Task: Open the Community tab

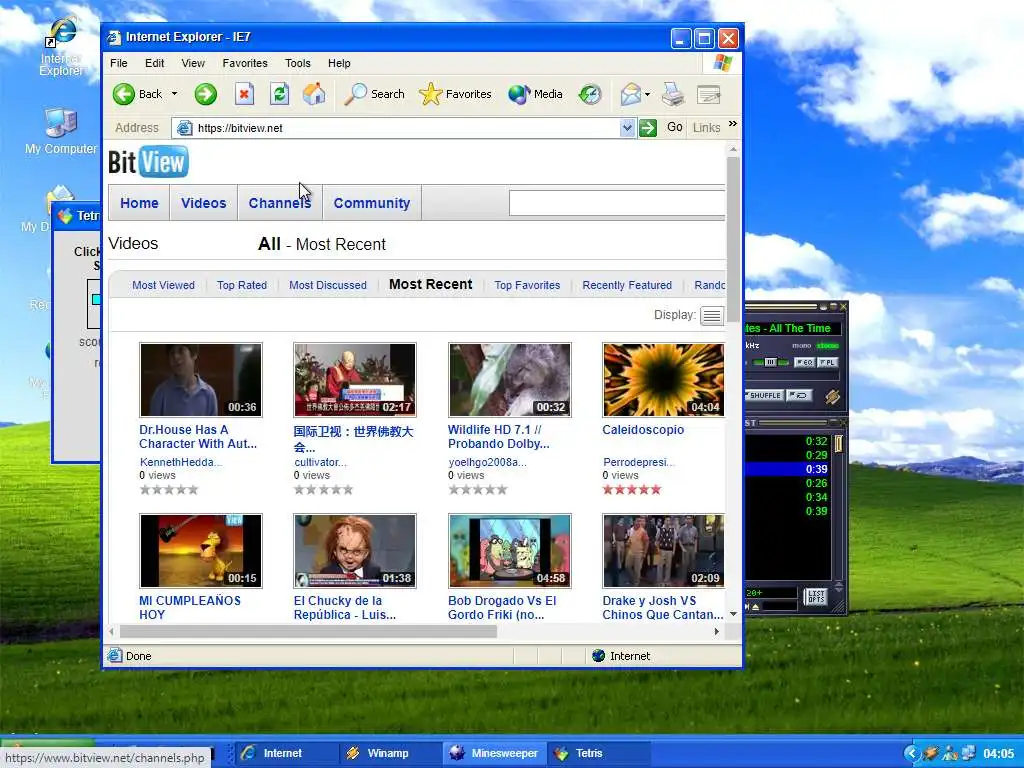Action: click(x=372, y=203)
